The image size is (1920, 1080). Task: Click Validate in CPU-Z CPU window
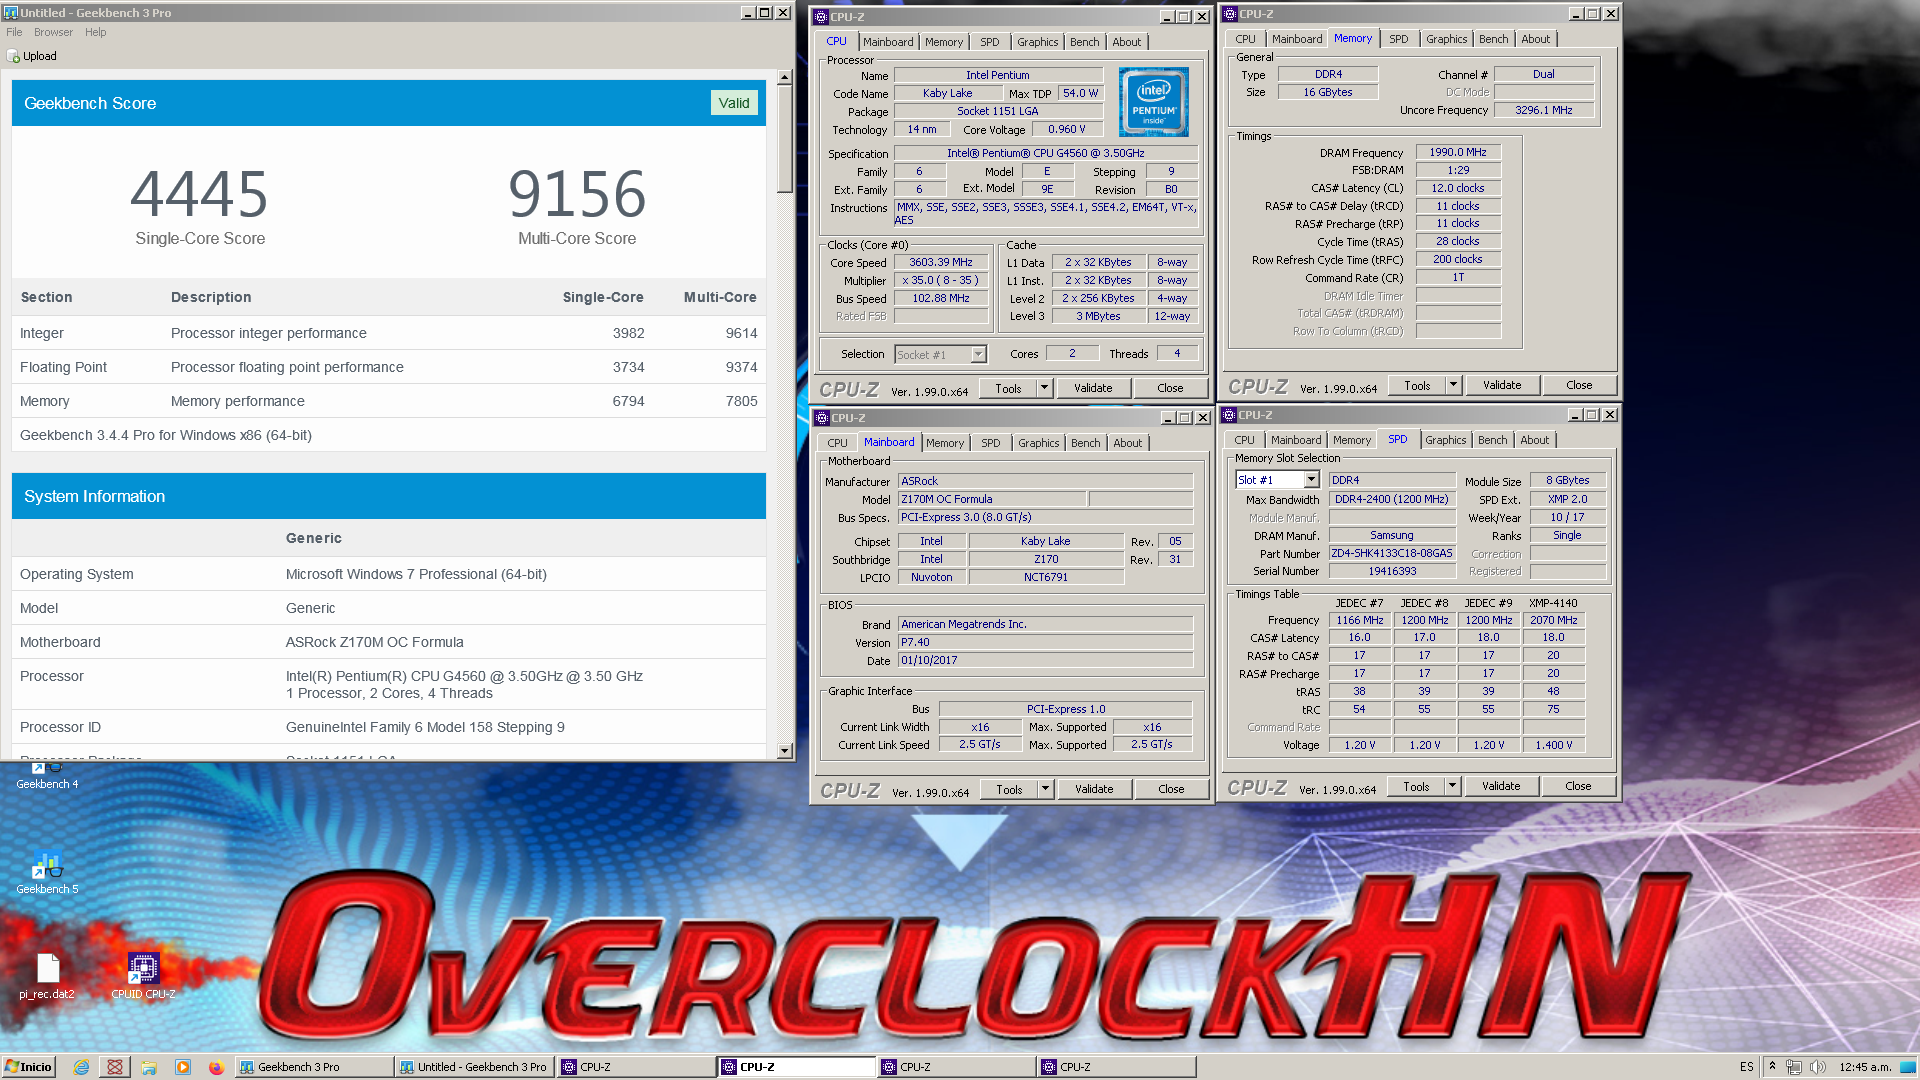[x=1093, y=388]
